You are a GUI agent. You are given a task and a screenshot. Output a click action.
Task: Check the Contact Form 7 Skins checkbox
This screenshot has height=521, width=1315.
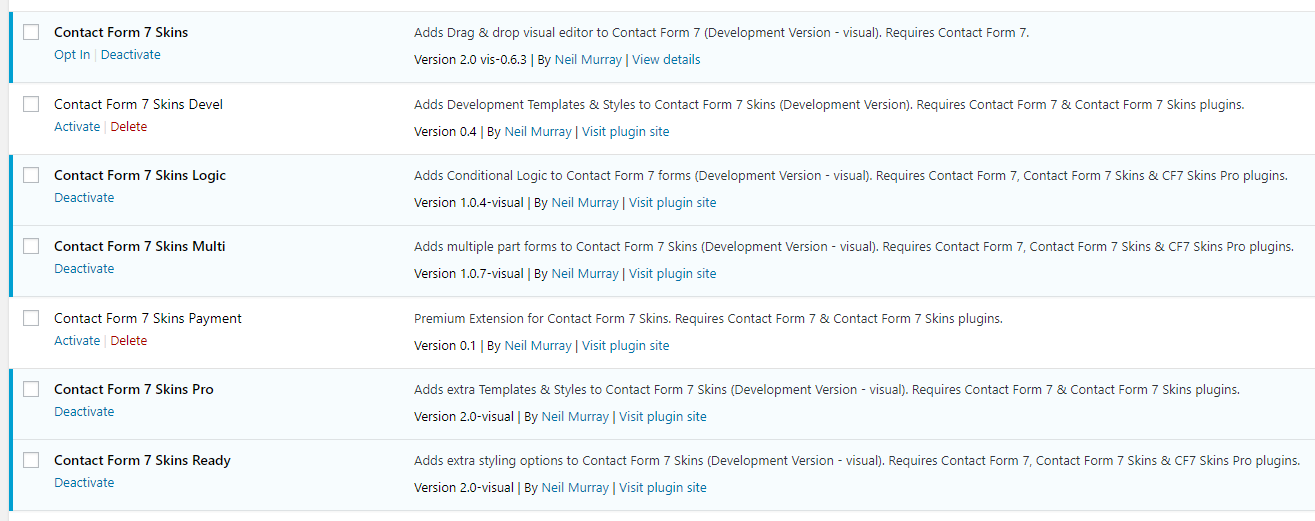click(31, 32)
